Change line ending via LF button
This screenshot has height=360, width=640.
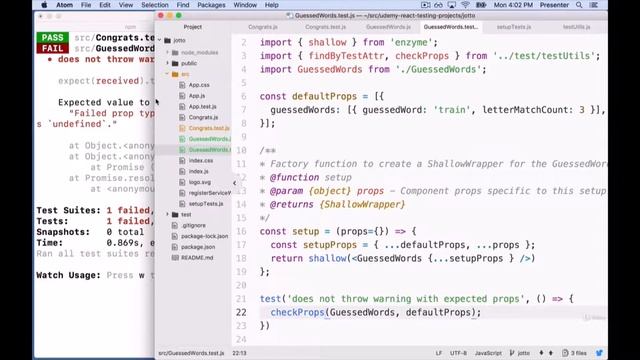pos(439,353)
